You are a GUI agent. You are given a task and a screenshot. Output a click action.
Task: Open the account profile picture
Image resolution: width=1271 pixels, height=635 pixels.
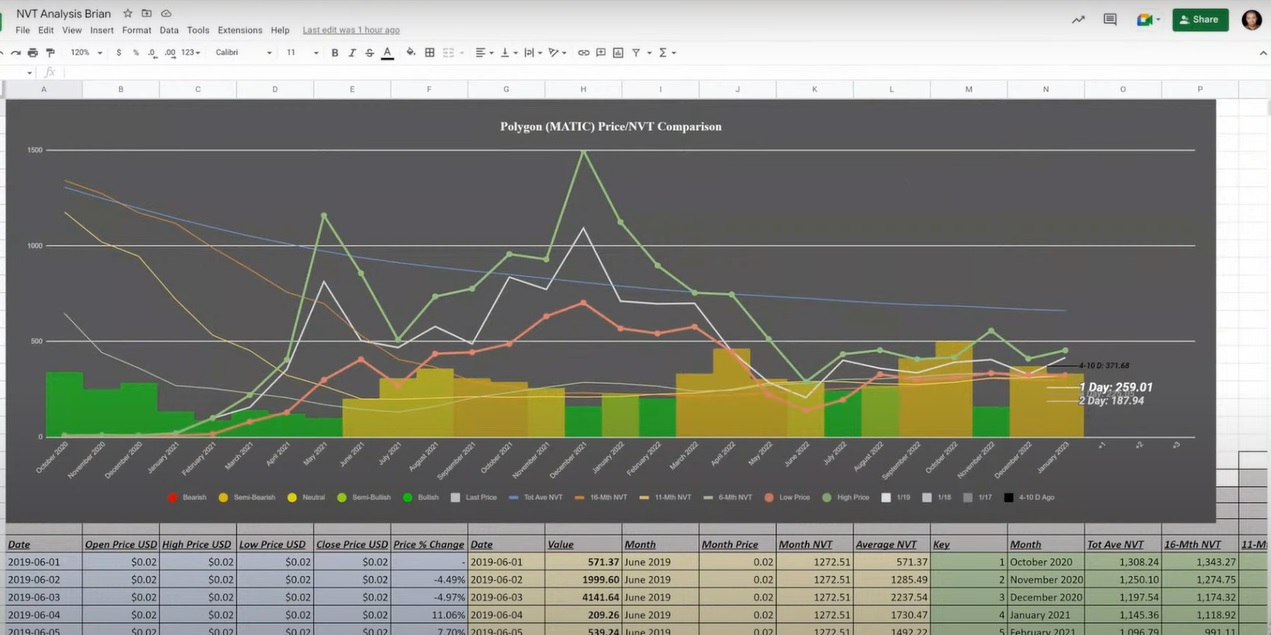[1251, 19]
